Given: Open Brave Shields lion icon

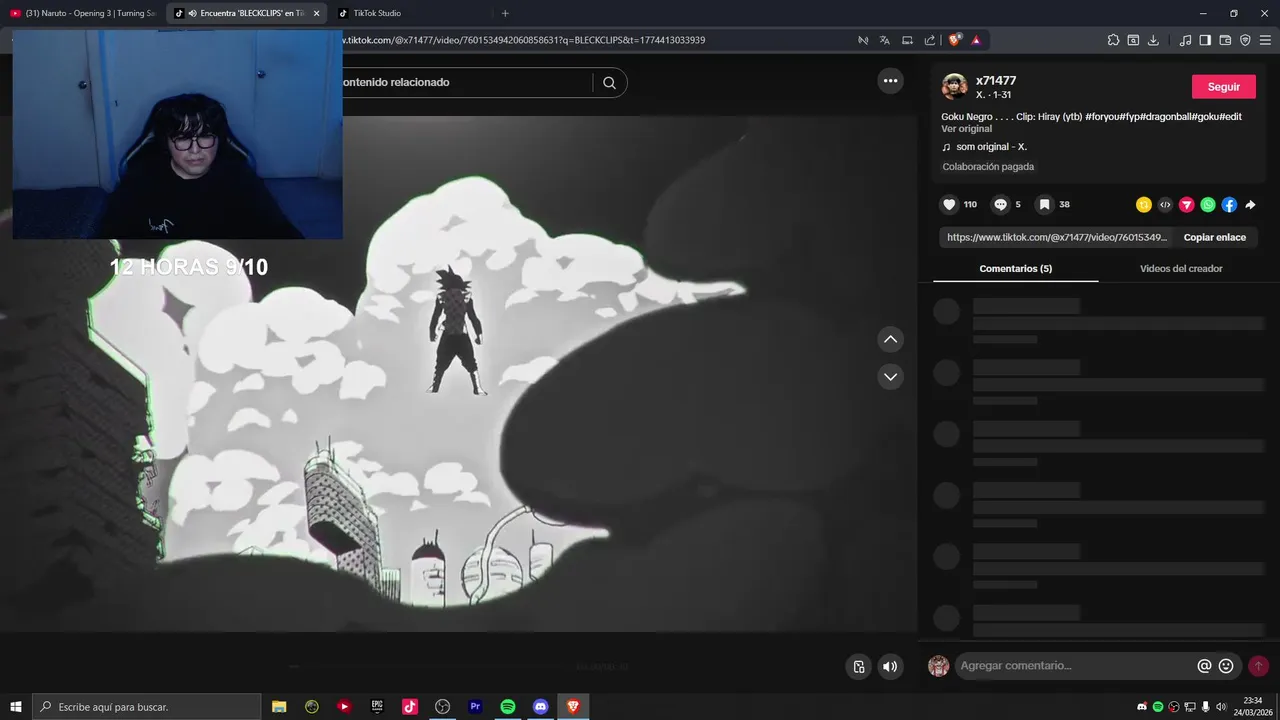Looking at the screenshot, I should click(955, 40).
